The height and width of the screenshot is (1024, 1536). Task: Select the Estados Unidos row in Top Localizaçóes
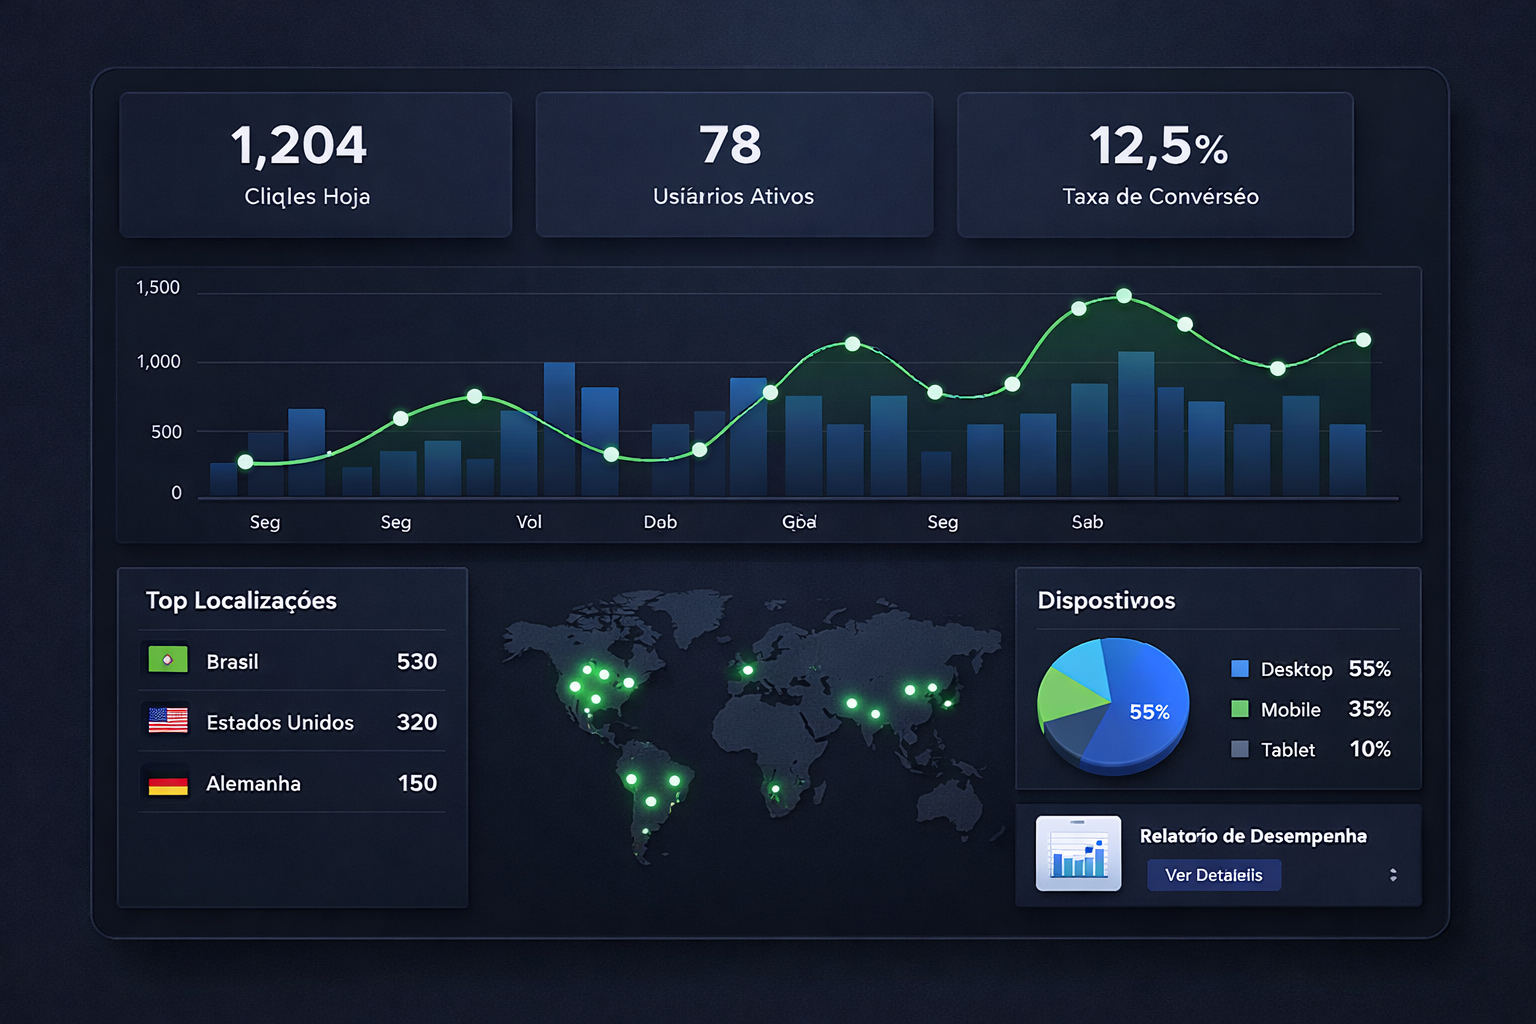tap(292, 722)
